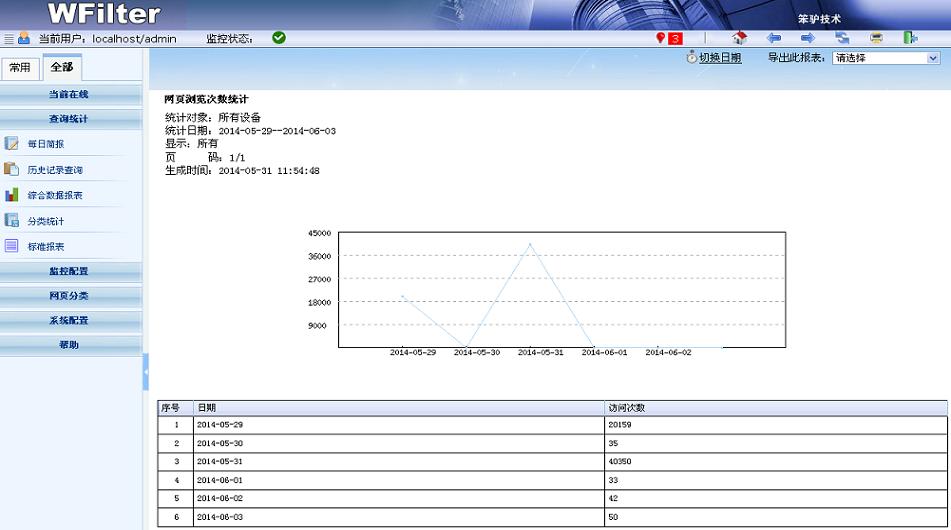Click the home icon in the top toolbar
Viewport: 951px width, 530px height.
pyautogui.click(x=740, y=38)
